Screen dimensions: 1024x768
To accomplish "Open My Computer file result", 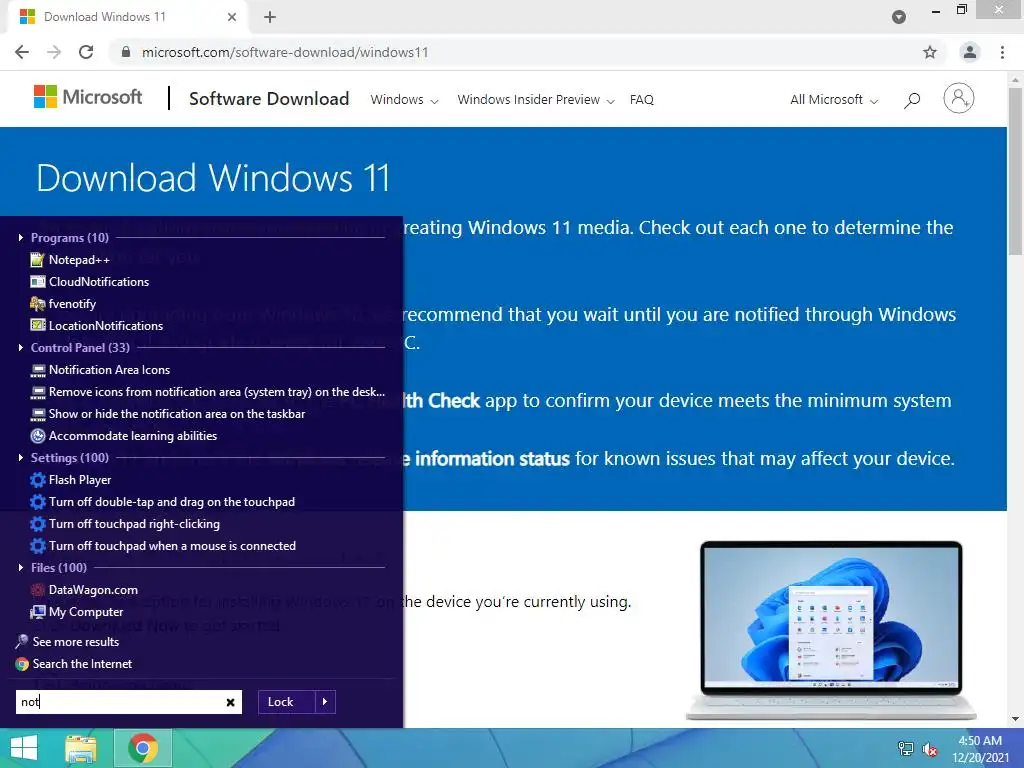I will pyautogui.click(x=77, y=612).
